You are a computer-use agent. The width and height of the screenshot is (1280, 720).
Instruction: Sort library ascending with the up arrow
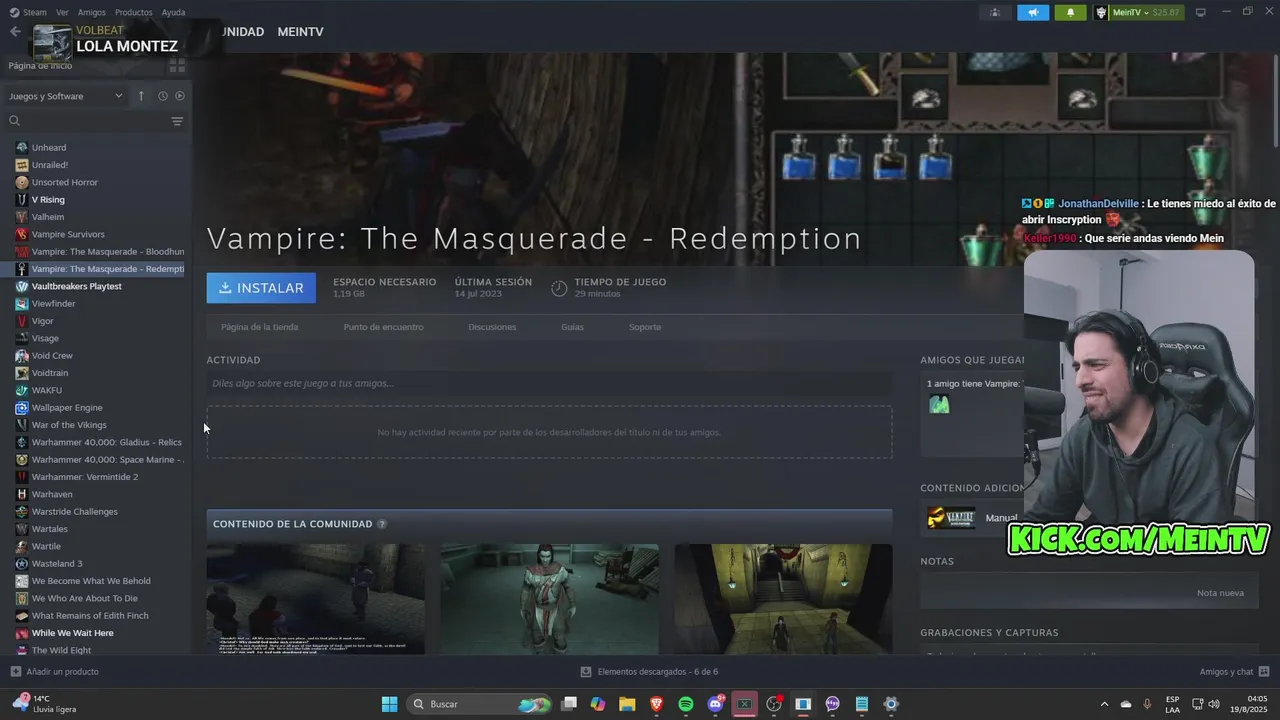coord(141,96)
